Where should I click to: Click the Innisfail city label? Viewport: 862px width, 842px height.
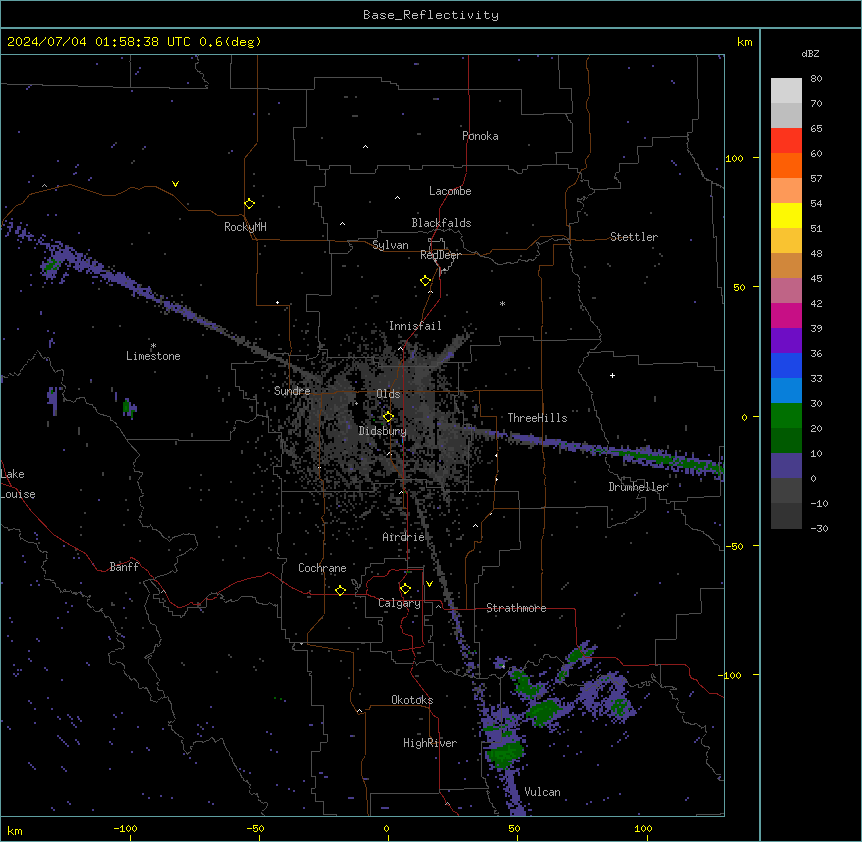point(415,326)
